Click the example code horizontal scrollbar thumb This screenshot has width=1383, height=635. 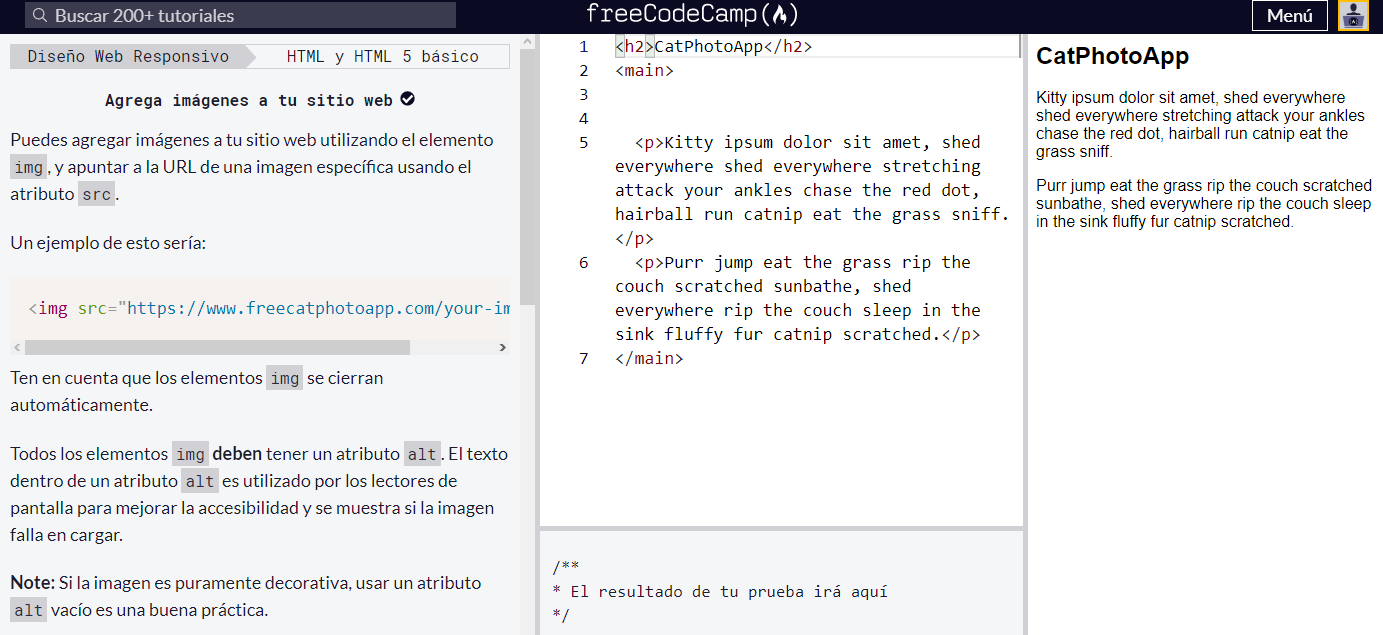point(217,347)
